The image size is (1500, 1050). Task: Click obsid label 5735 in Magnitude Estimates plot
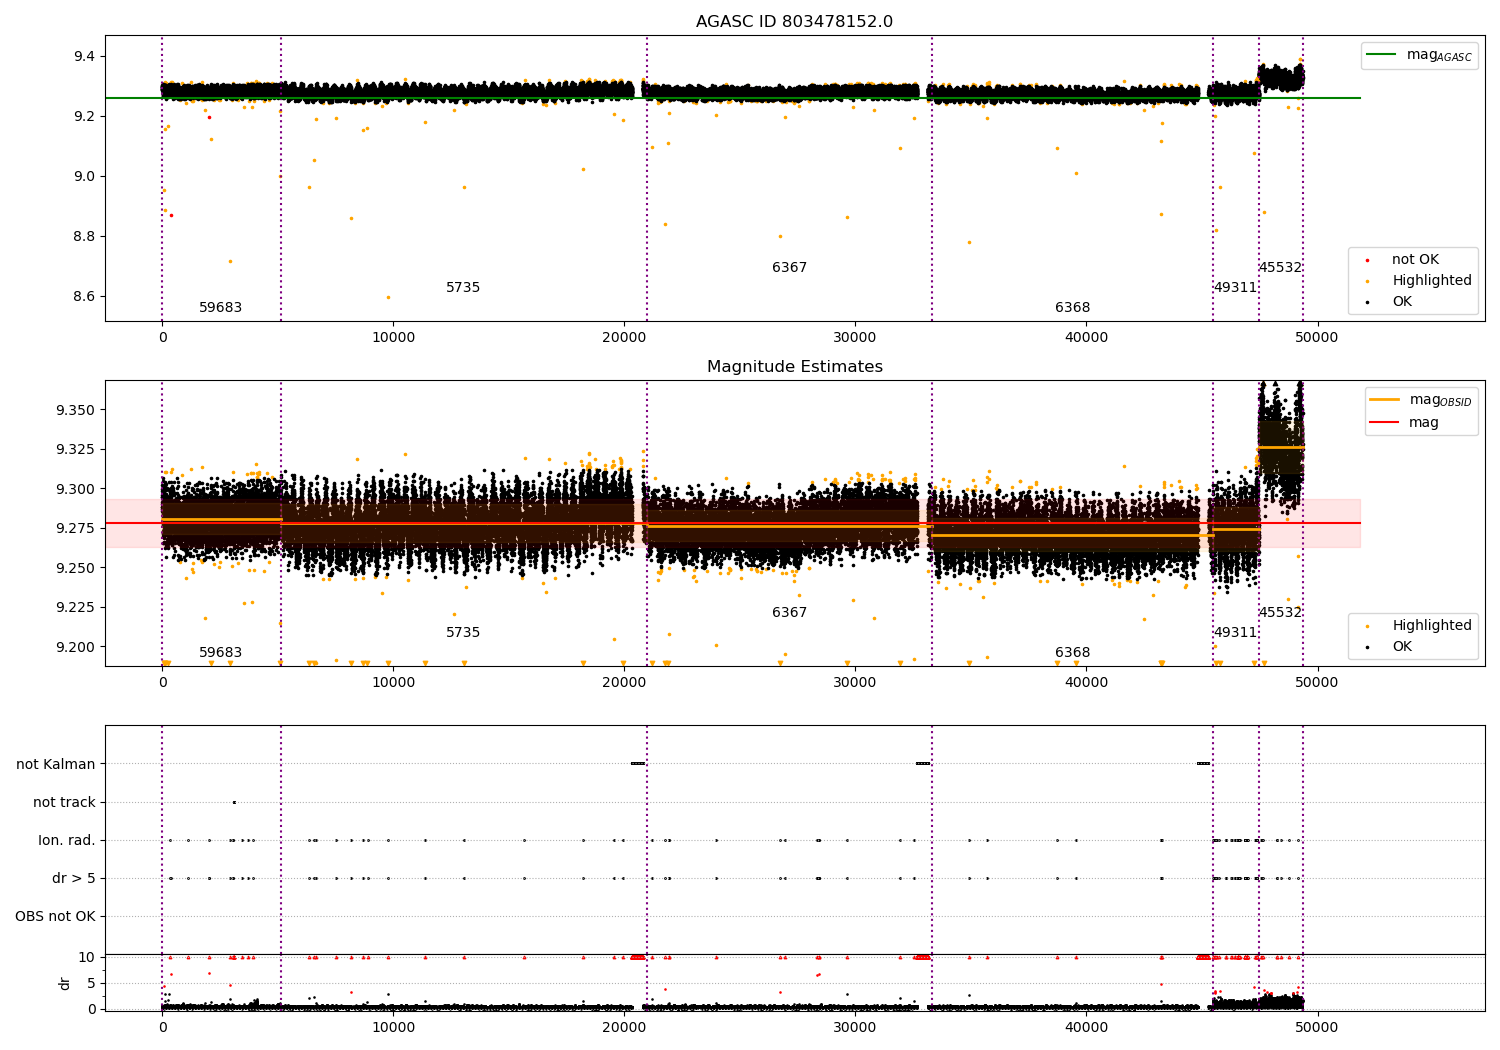[463, 633]
